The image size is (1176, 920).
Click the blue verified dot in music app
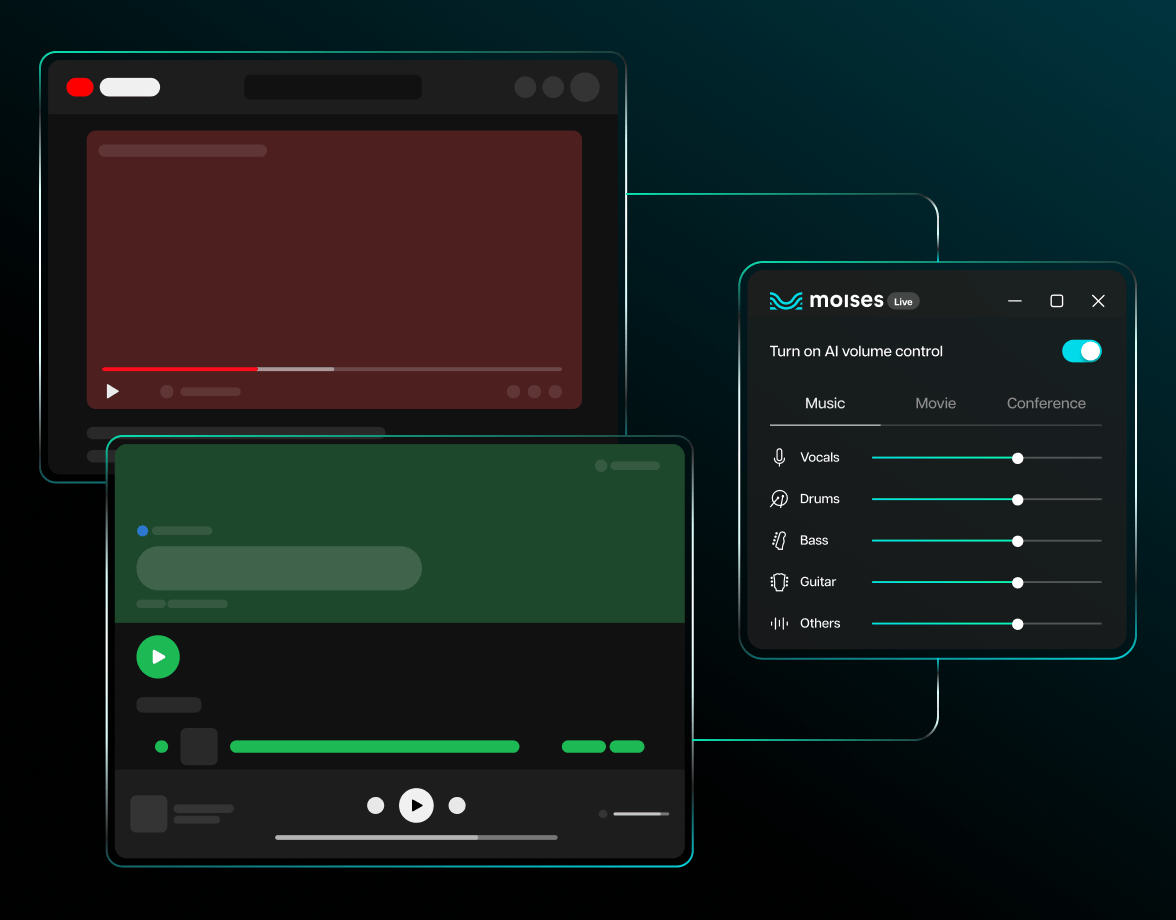coord(142,531)
